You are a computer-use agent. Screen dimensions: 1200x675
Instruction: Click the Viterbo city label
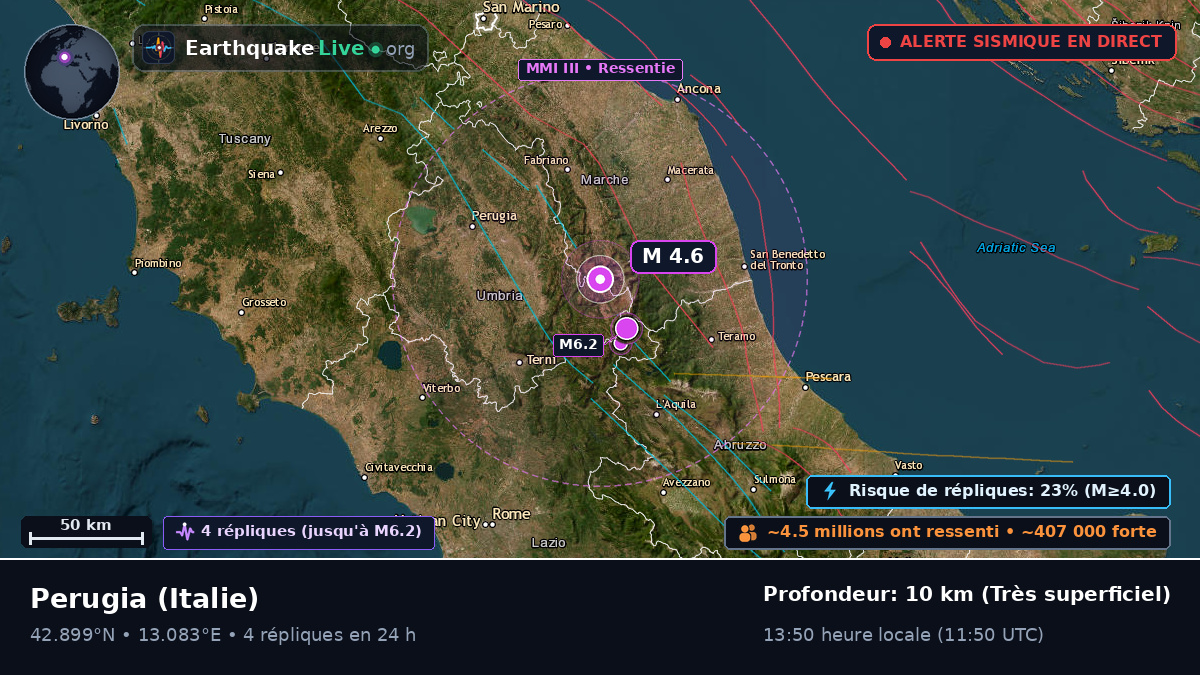442,388
